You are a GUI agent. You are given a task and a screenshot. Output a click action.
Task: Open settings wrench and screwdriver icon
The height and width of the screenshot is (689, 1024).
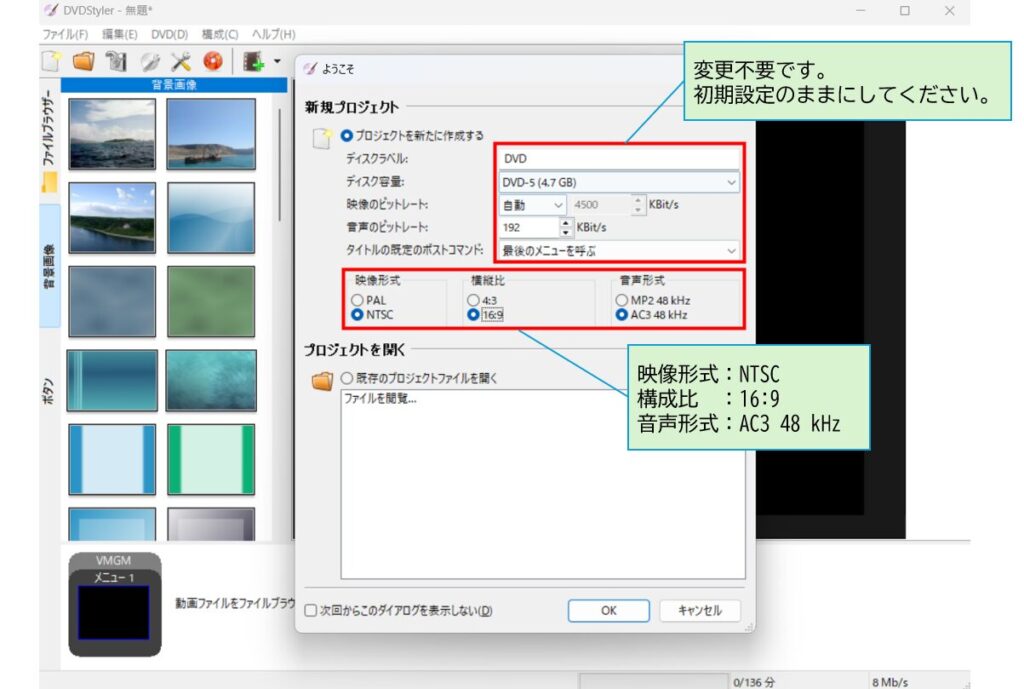point(181,61)
